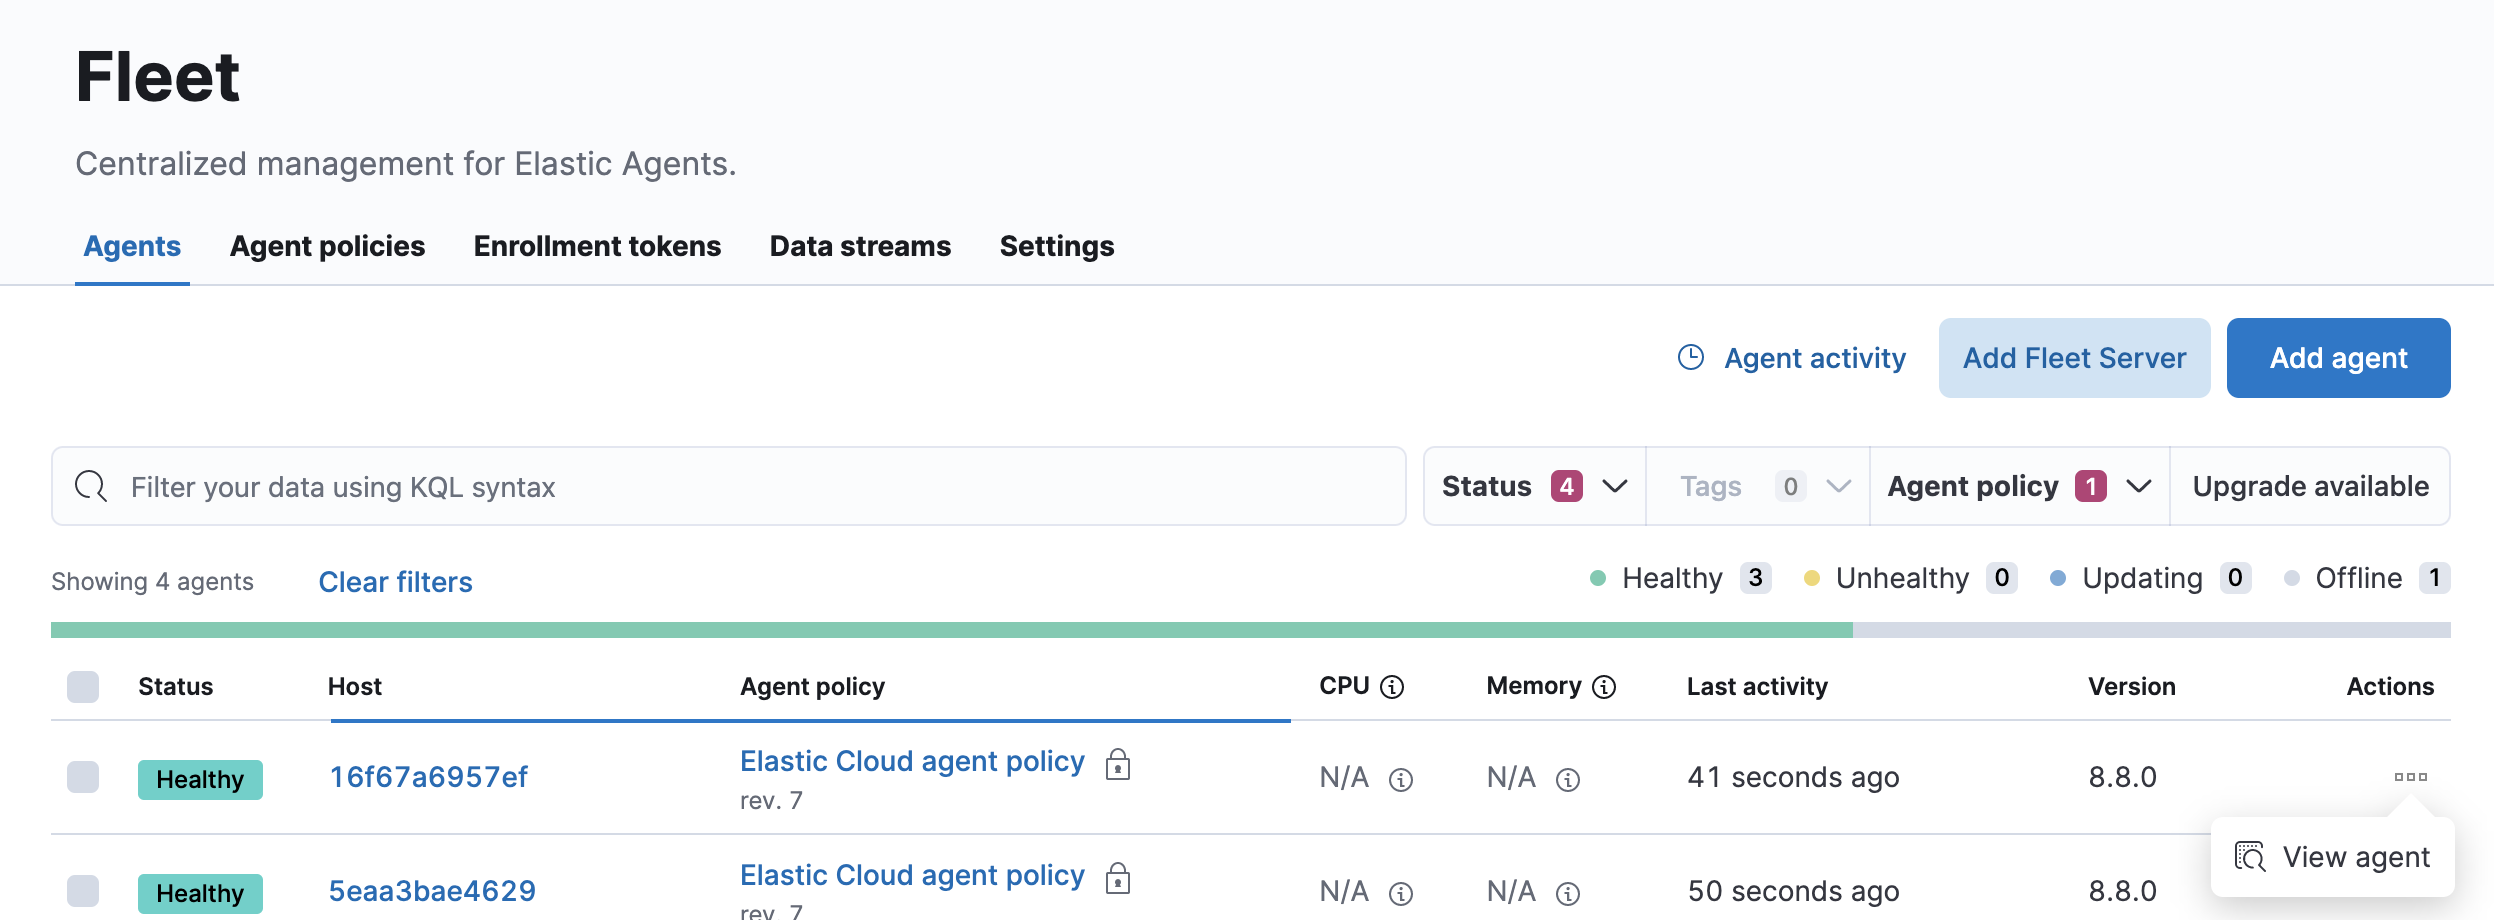This screenshot has height=920, width=2494.
Task: Click the Add agent button
Action: [x=2338, y=357]
